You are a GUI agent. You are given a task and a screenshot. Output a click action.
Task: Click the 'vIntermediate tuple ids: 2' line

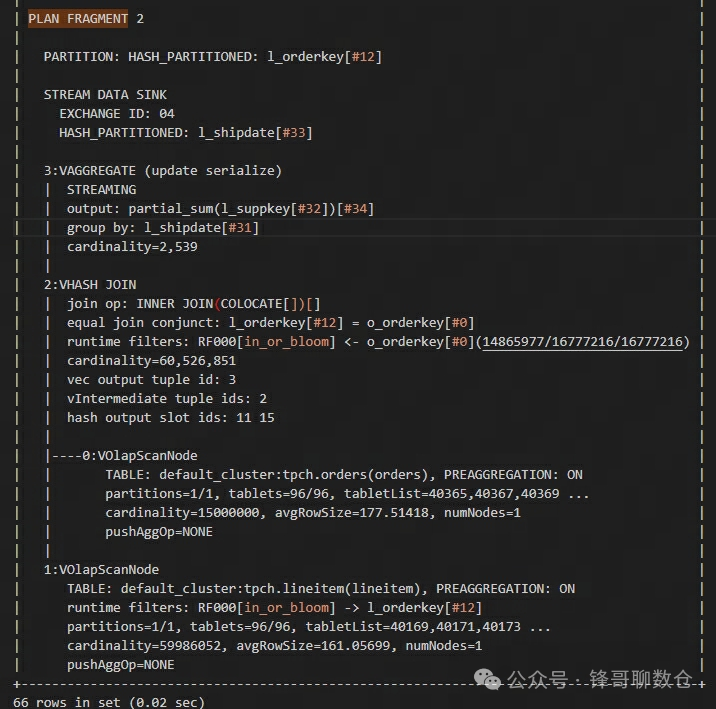[x=167, y=399]
